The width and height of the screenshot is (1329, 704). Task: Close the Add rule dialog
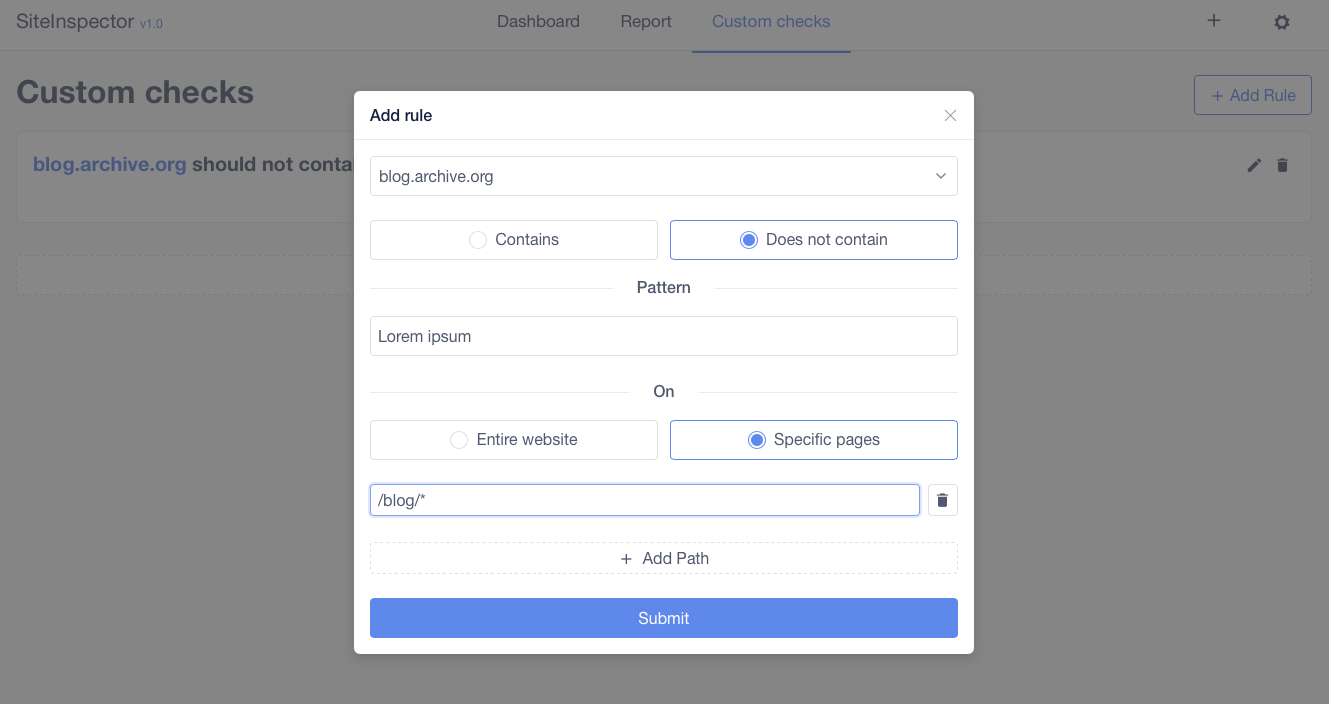coord(949,115)
